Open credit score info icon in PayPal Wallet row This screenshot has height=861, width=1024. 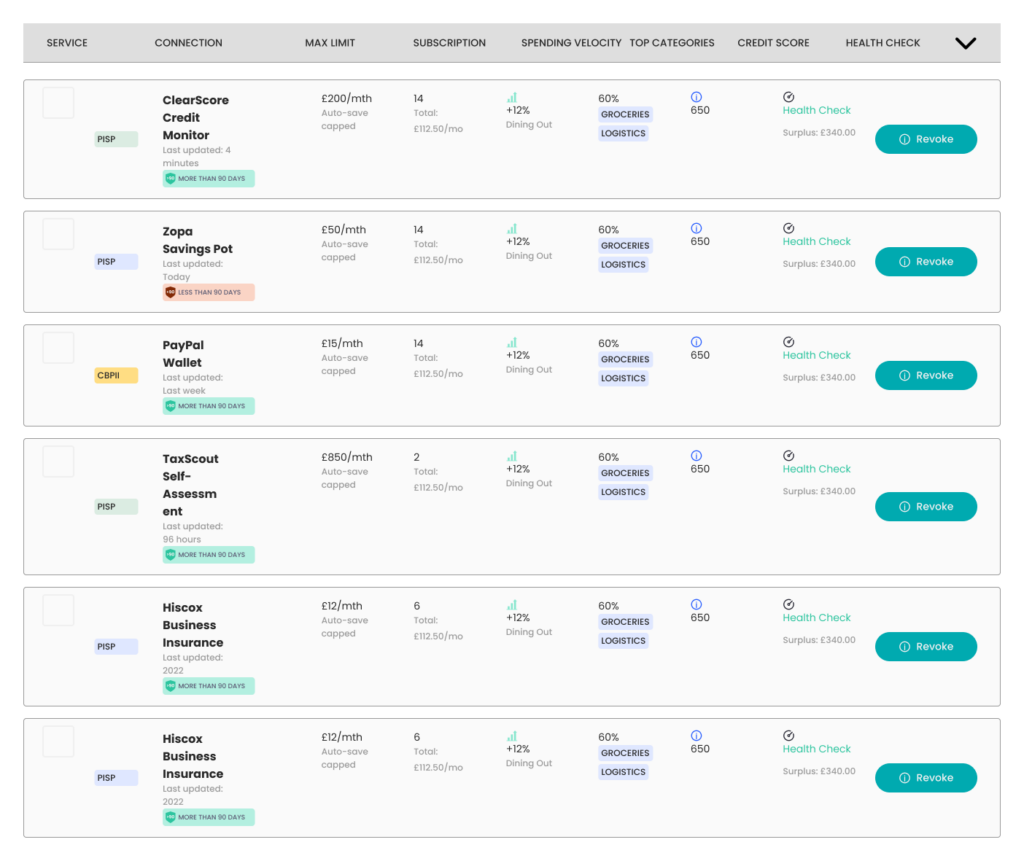(696, 342)
